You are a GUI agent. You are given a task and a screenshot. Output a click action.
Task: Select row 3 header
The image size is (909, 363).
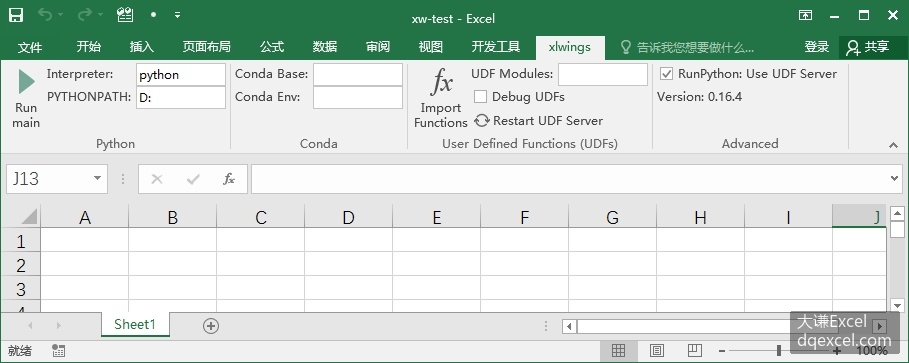pyautogui.click(x=20, y=288)
